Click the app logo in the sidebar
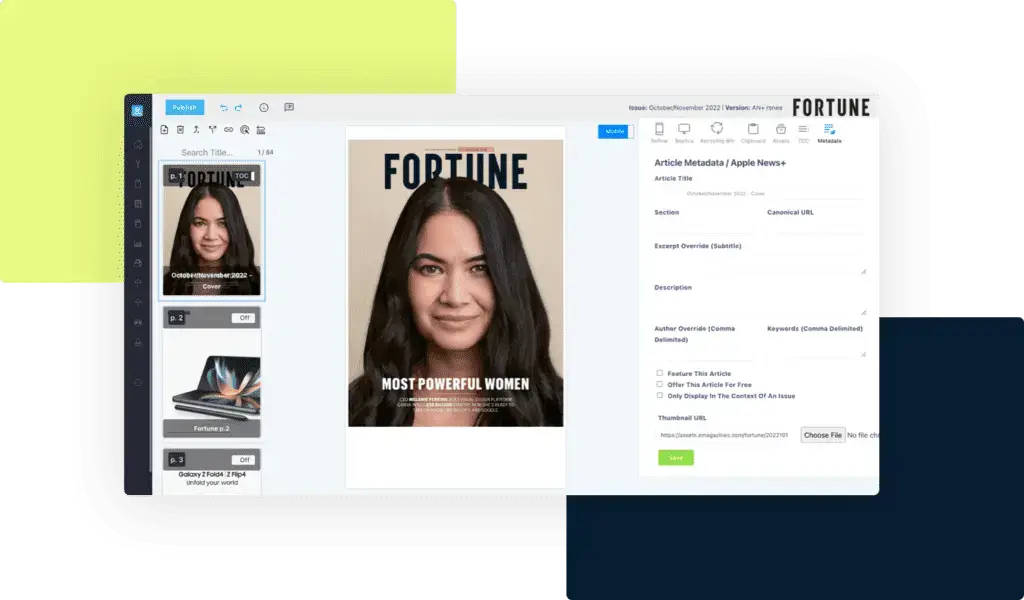Screen dimensions: 1024x600 (137, 110)
